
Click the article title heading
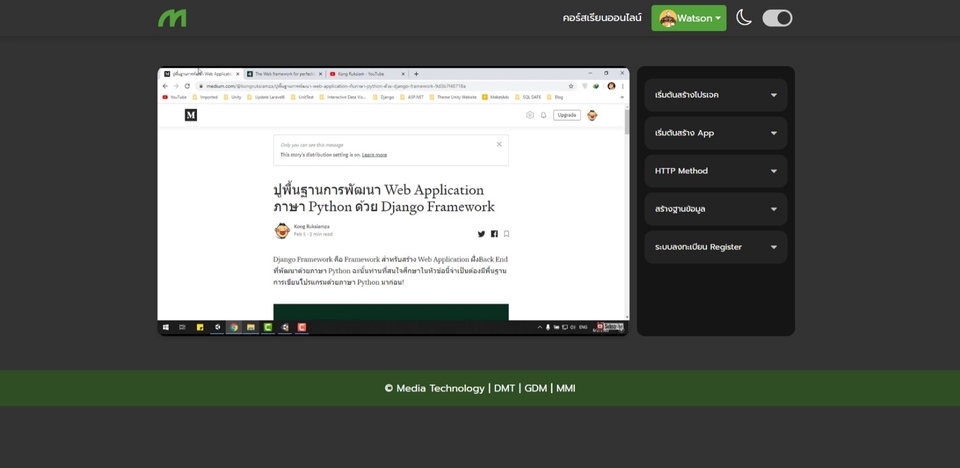click(384, 198)
